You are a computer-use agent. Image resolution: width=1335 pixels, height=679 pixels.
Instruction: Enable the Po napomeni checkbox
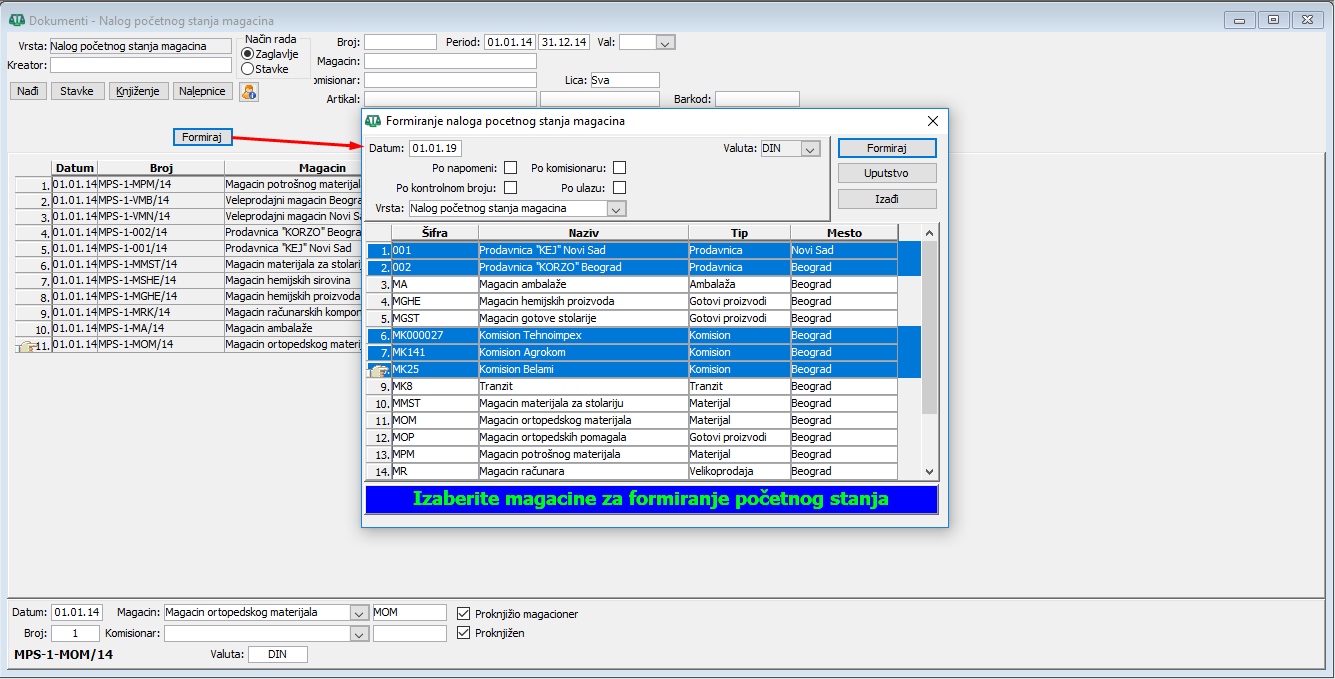[511, 168]
